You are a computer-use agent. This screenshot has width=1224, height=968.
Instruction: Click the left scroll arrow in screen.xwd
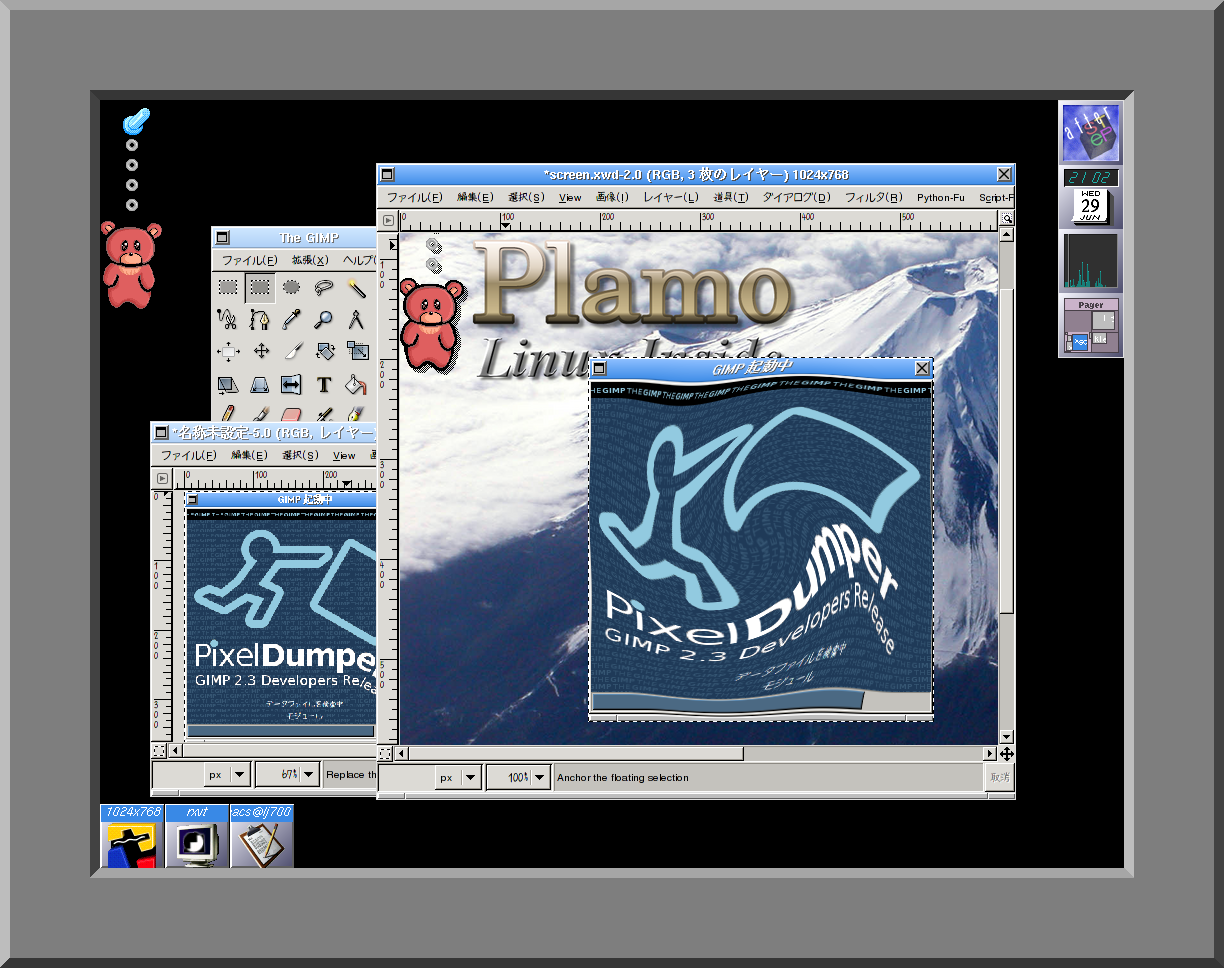tap(403, 753)
